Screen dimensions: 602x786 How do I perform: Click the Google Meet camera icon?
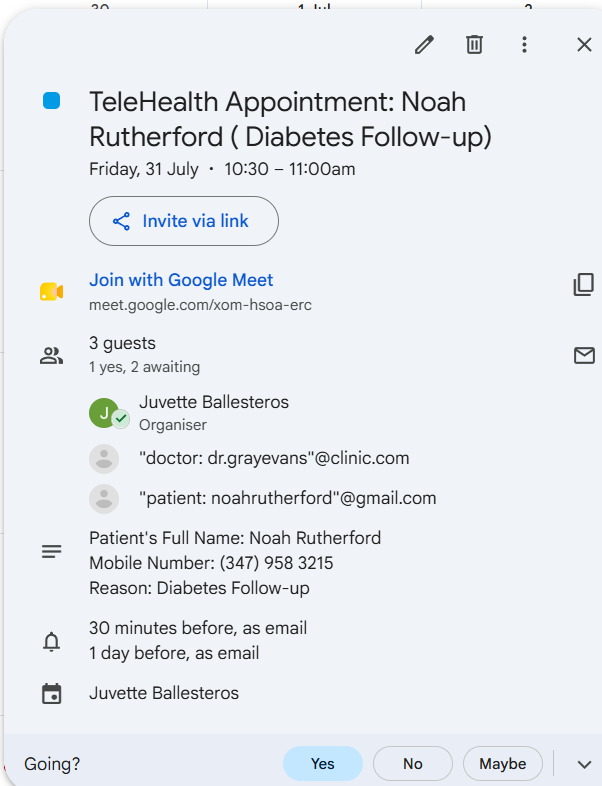point(52,292)
